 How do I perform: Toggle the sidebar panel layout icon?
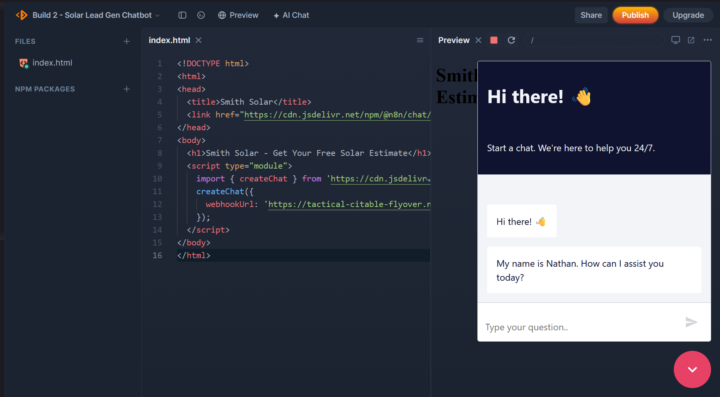click(182, 15)
